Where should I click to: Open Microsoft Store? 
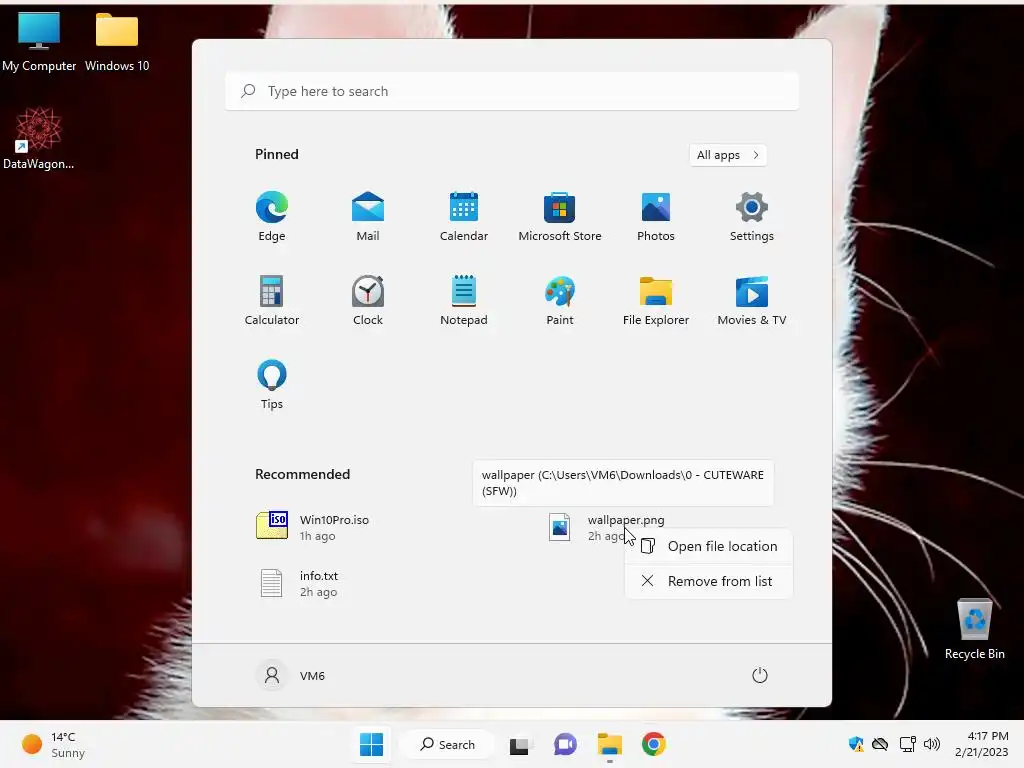point(560,216)
